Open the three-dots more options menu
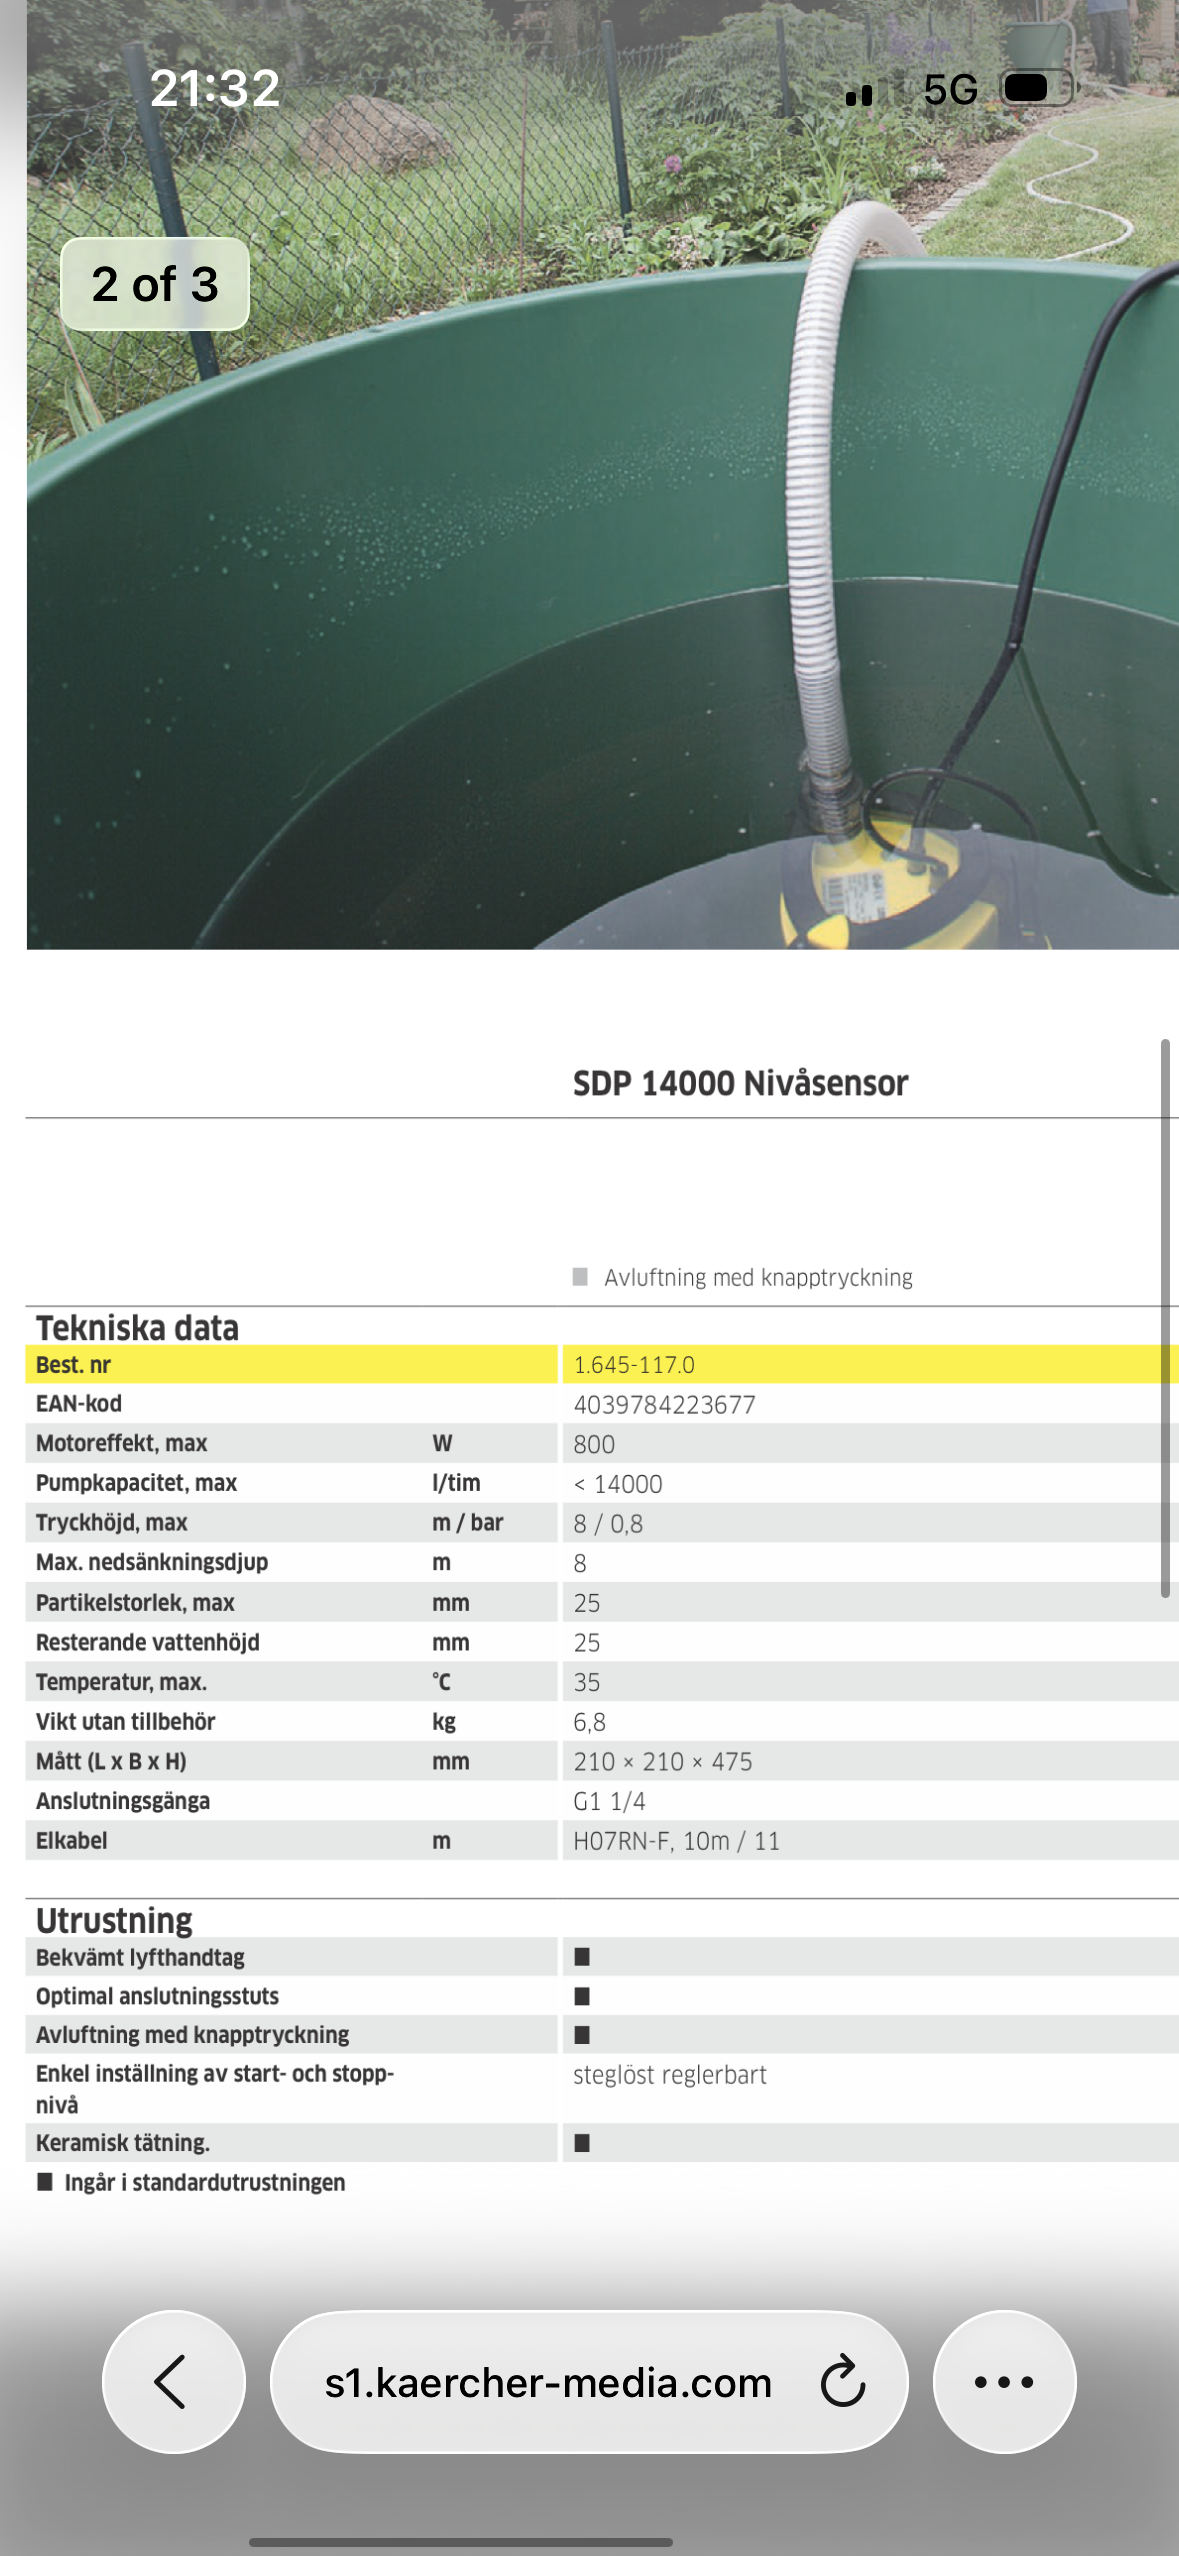This screenshot has height=2556, width=1179. click(1003, 2381)
